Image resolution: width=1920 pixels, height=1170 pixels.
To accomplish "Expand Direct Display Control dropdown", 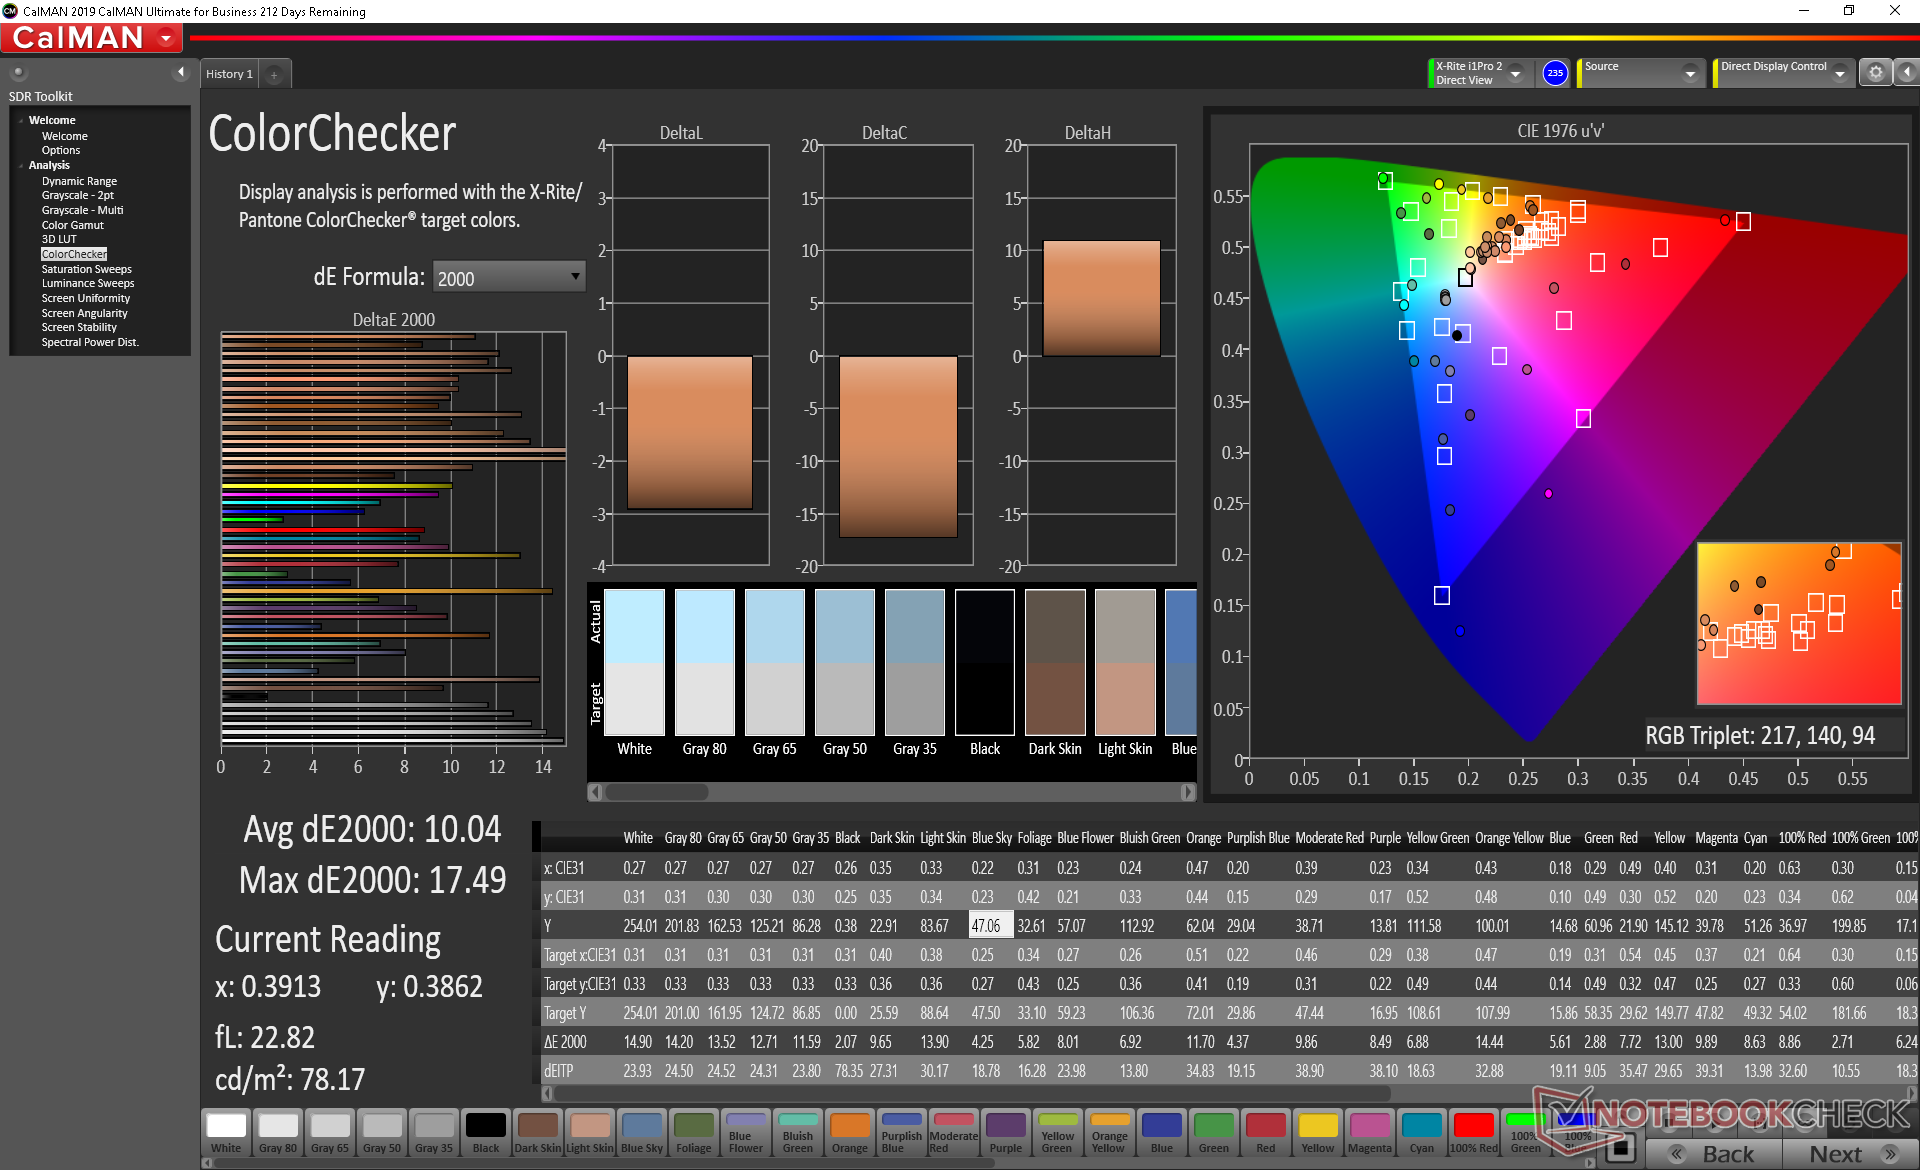I will [1839, 73].
